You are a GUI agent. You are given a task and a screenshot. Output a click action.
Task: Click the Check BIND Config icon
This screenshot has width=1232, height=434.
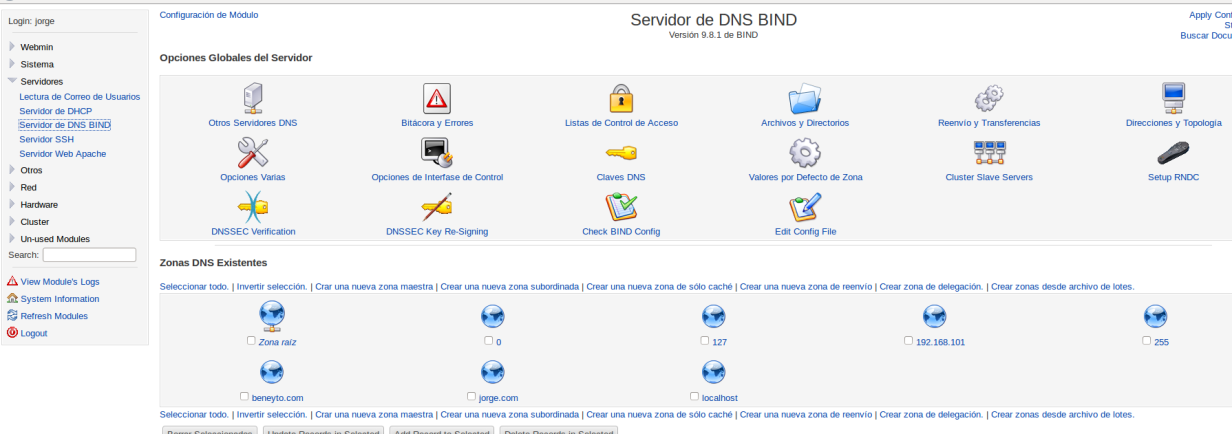621,207
